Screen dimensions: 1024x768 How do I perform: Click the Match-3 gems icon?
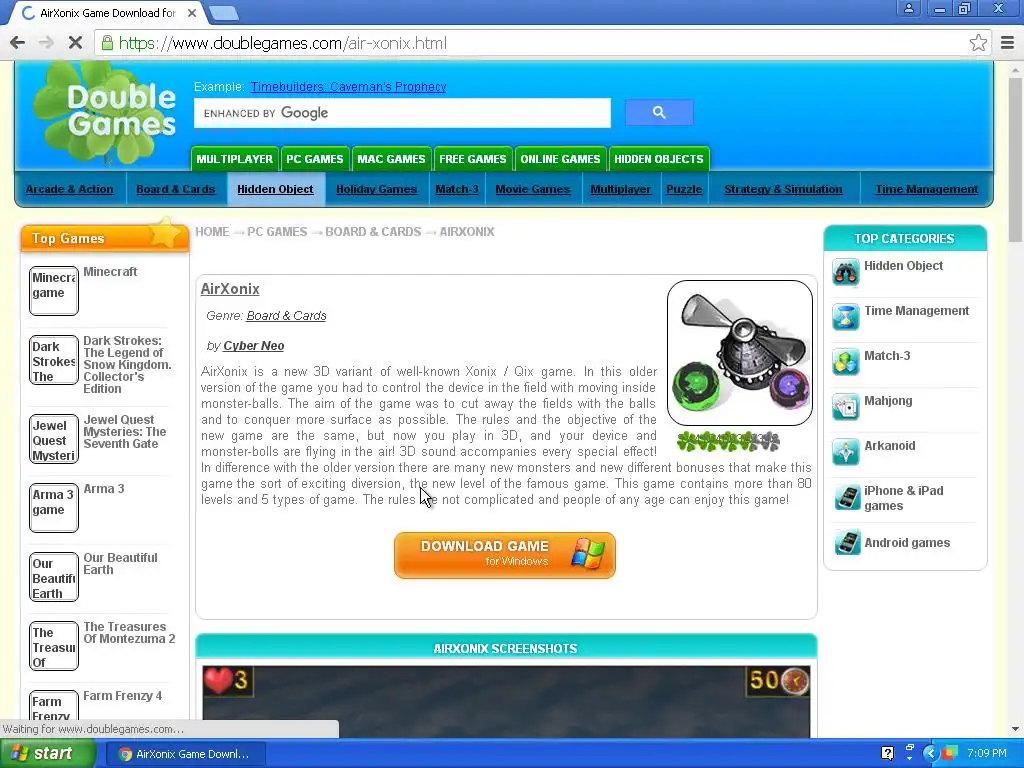(x=846, y=362)
